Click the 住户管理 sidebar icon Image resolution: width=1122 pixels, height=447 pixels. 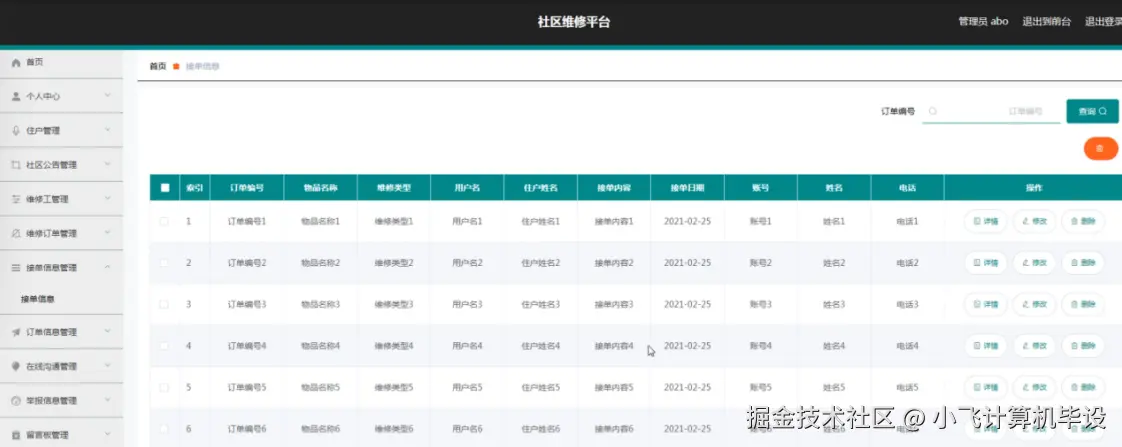pos(16,131)
